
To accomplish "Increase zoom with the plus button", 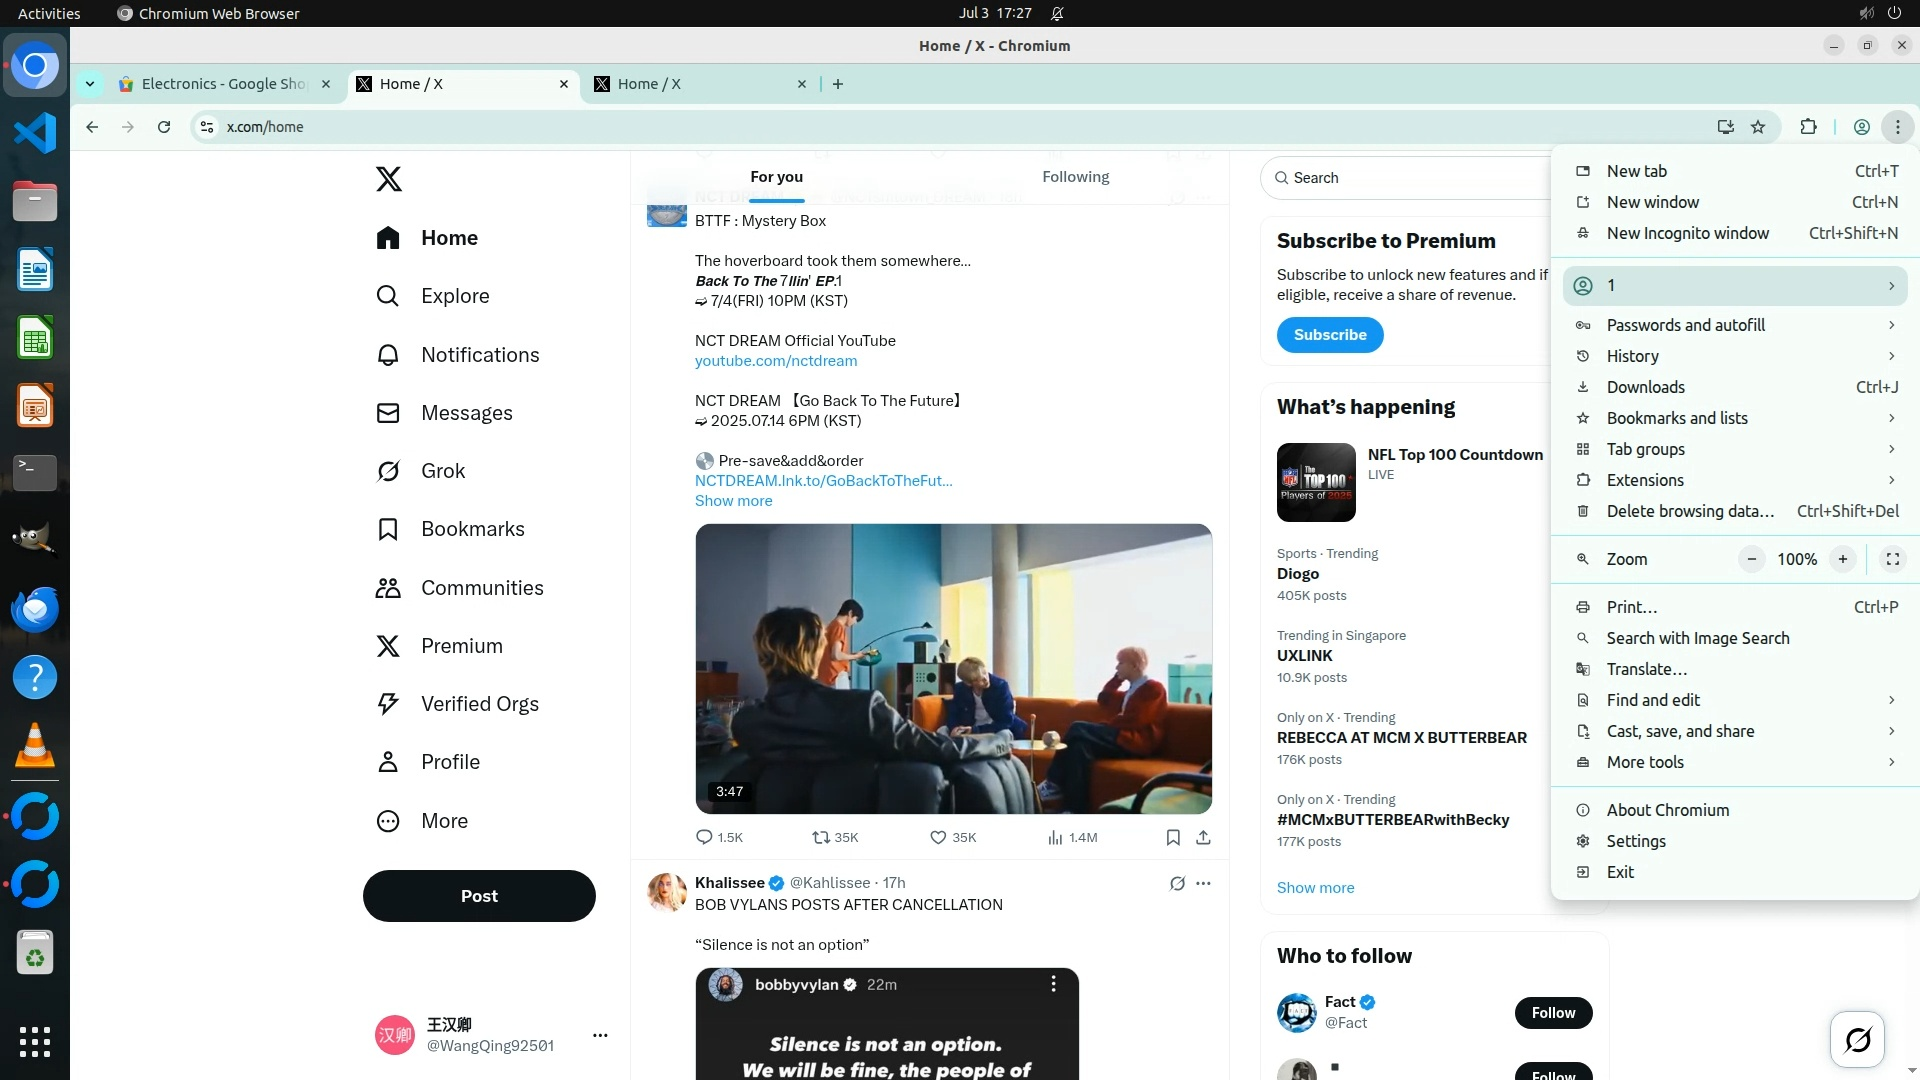I will [x=1842, y=559].
